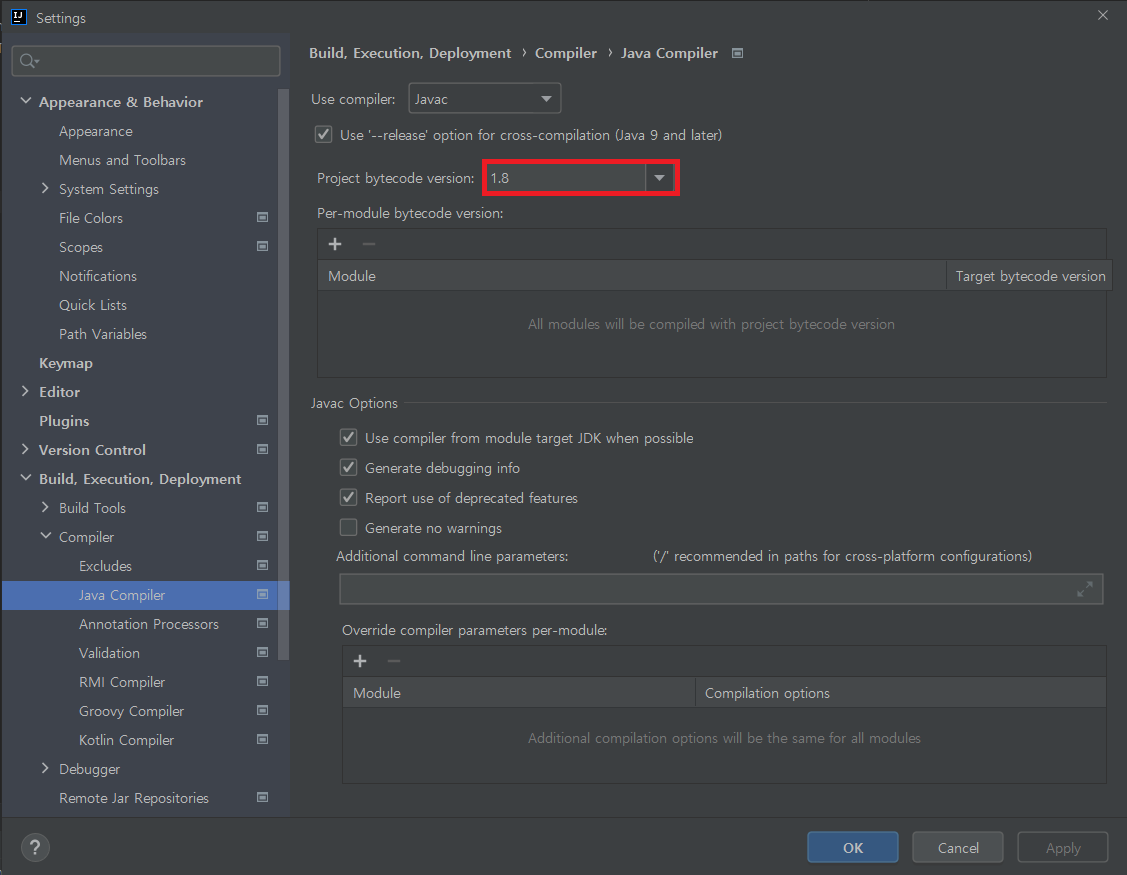Open help with the question mark icon
Image resolution: width=1127 pixels, height=875 pixels.
click(x=35, y=847)
